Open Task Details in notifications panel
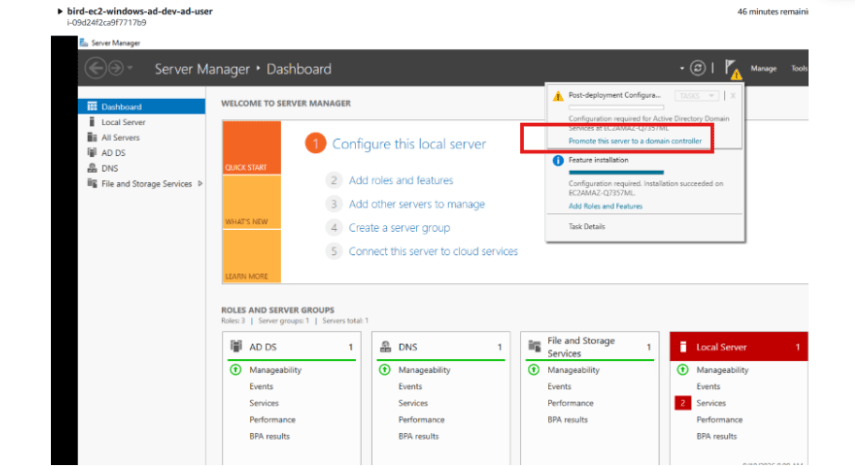 point(587,226)
